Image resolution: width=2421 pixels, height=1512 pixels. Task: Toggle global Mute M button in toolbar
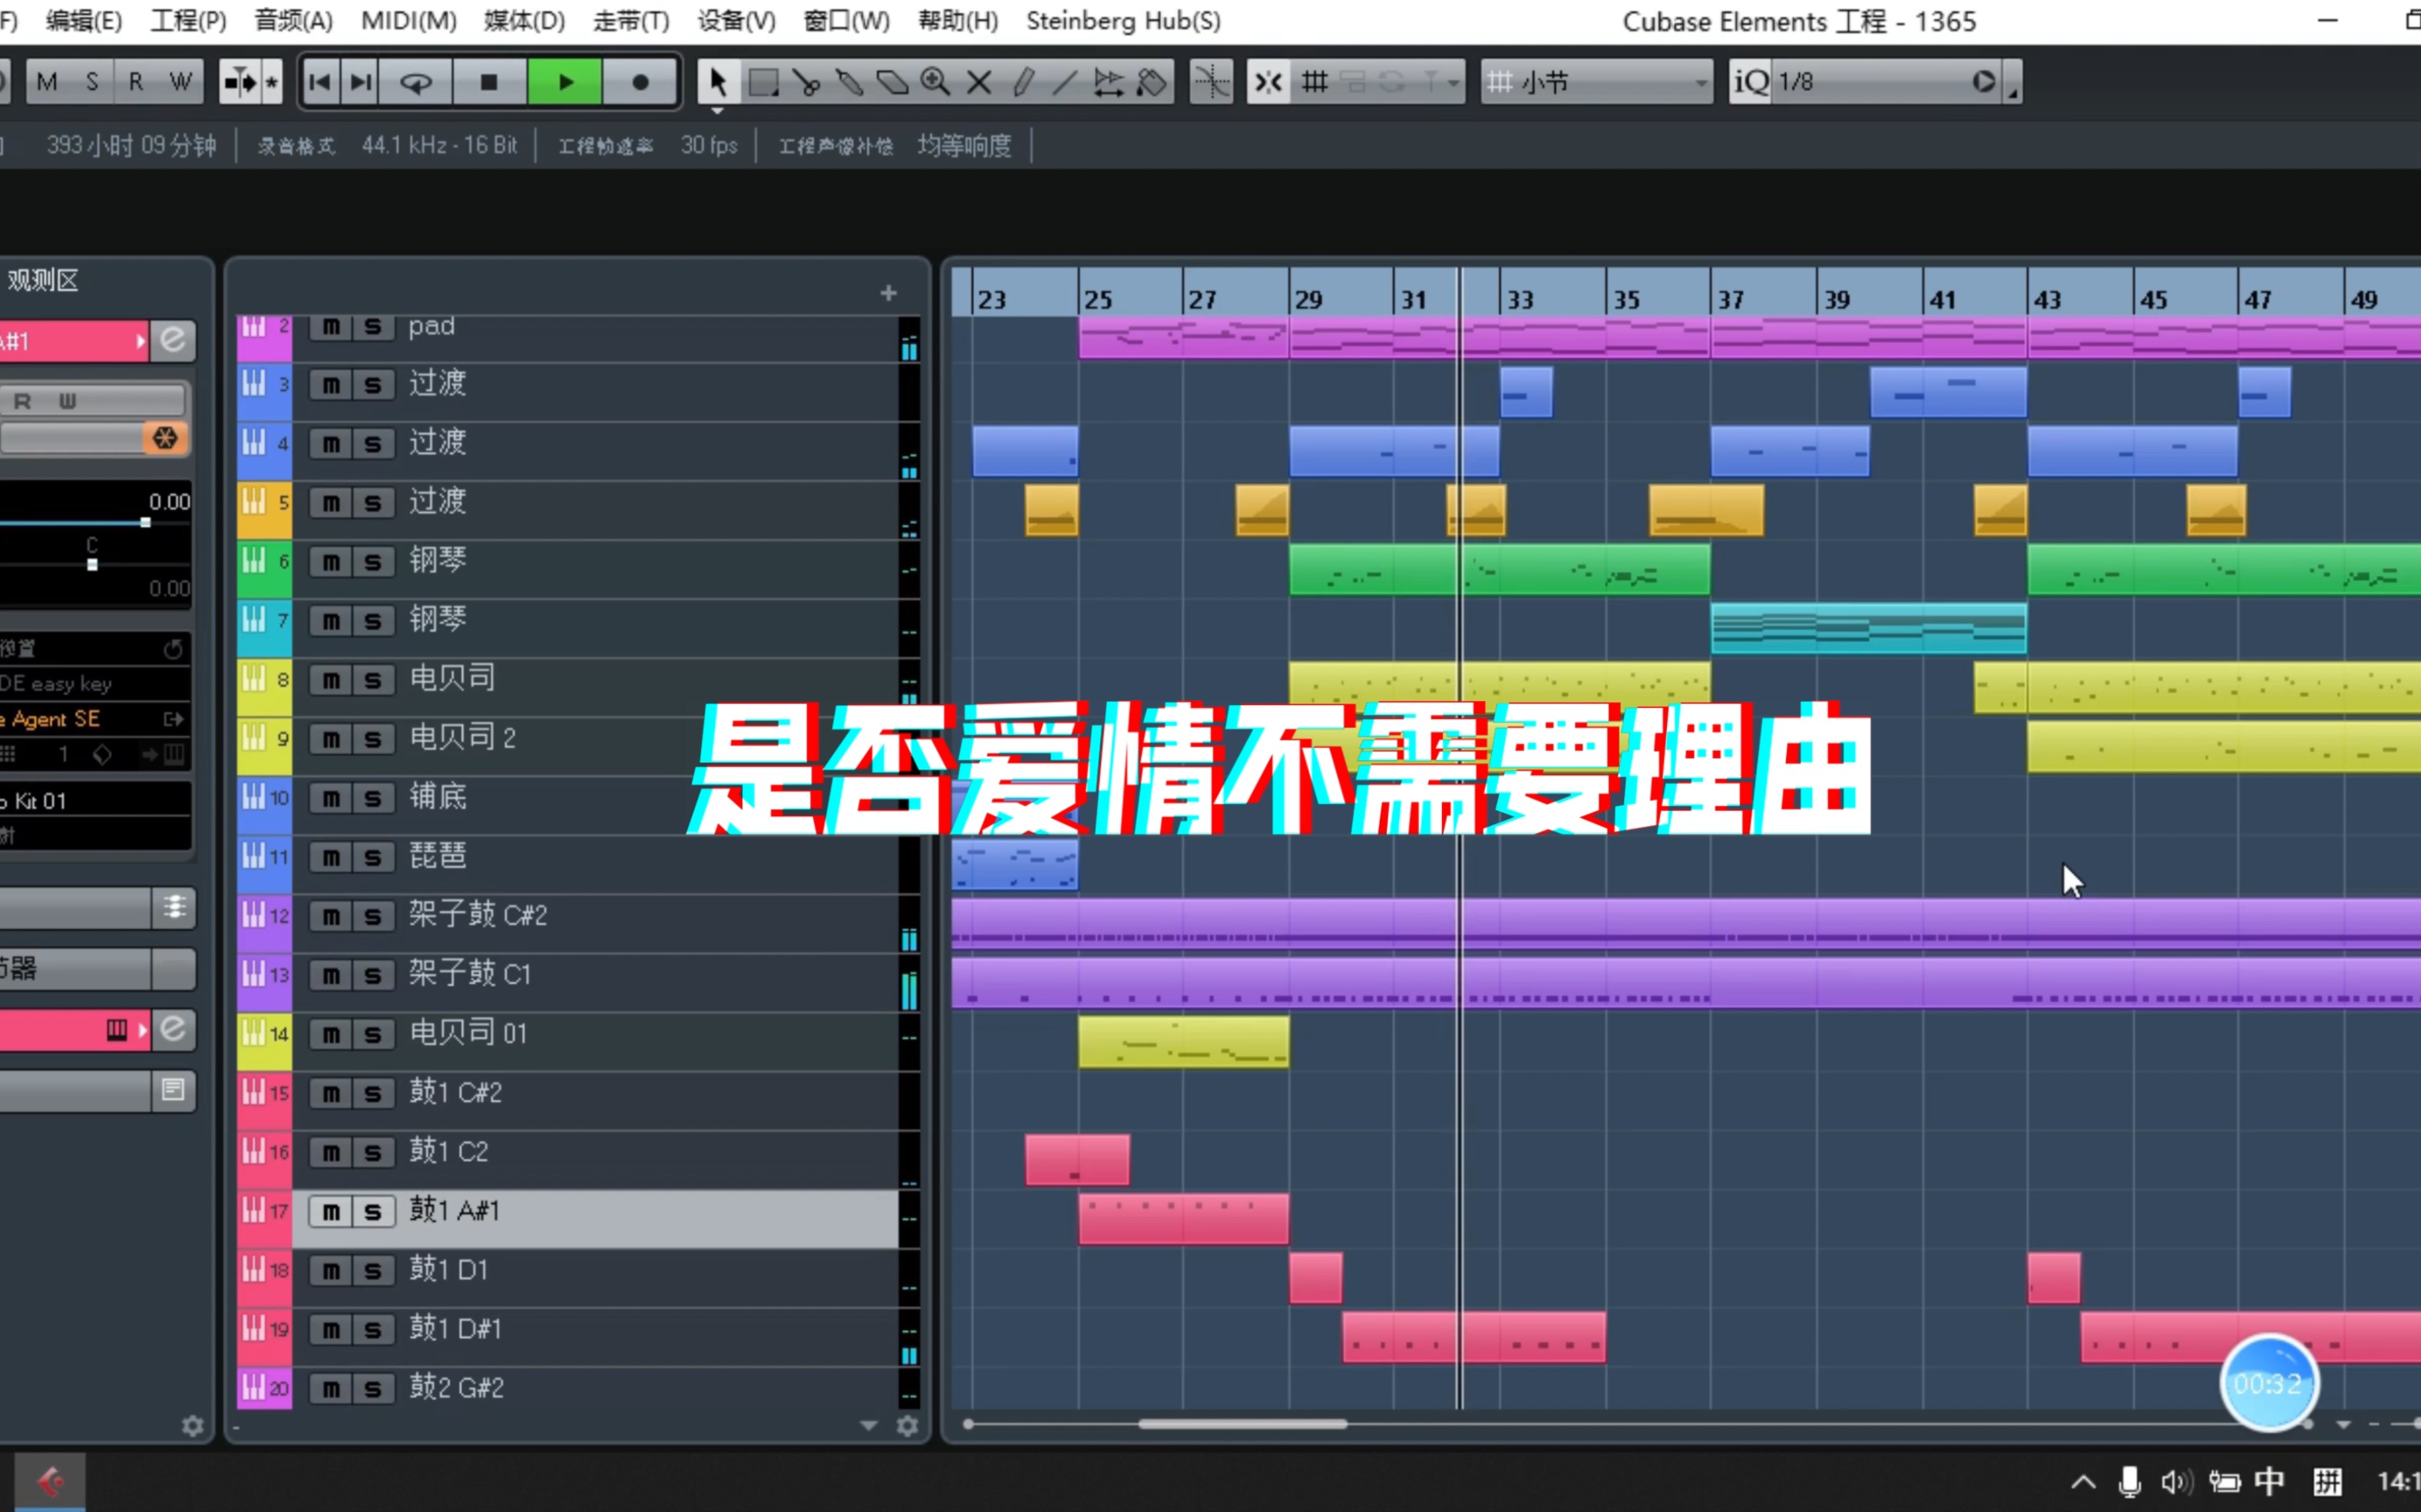click(47, 82)
